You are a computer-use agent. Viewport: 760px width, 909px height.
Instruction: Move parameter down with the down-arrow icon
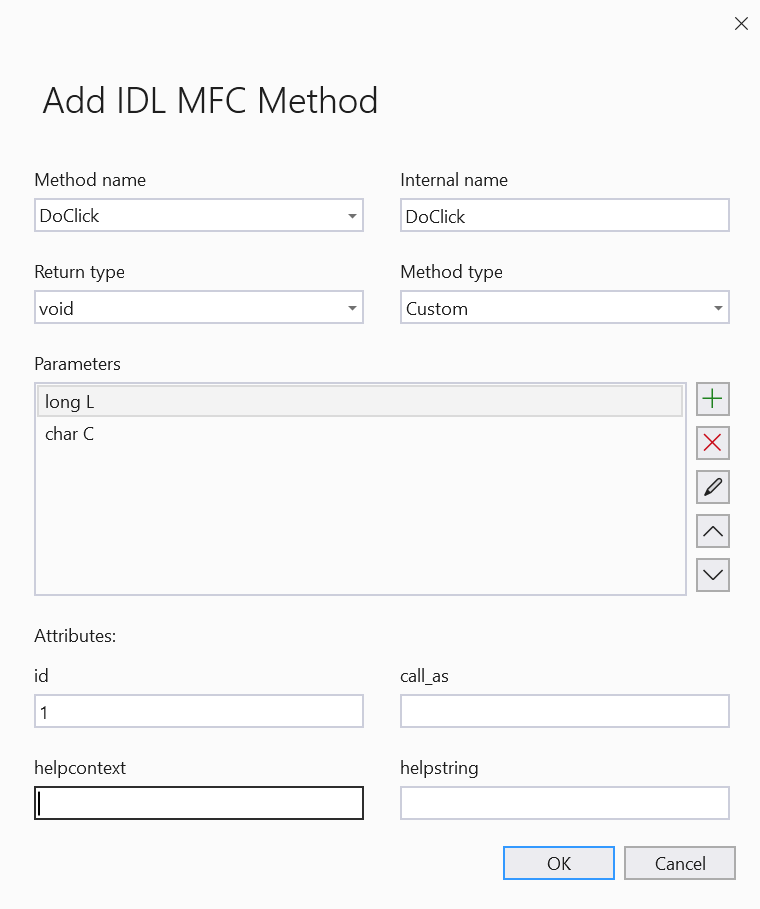click(x=712, y=574)
